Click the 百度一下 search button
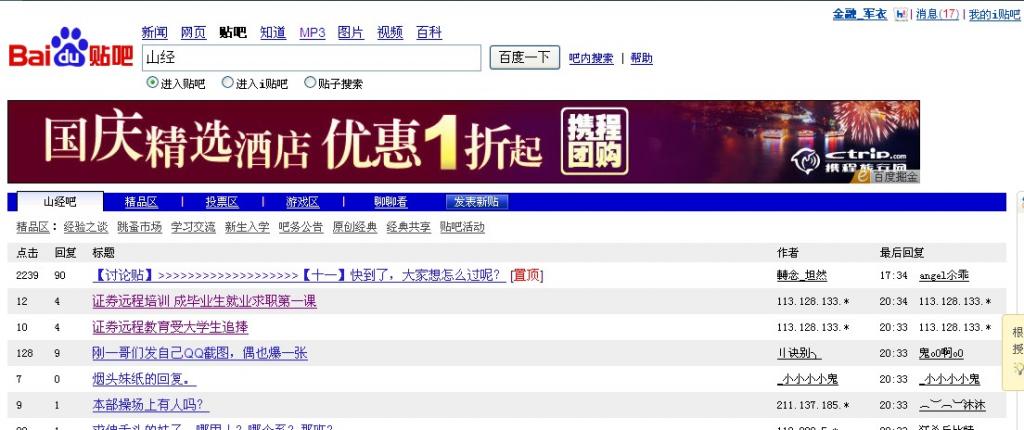This screenshot has width=1024, height=430. point(525,57)
